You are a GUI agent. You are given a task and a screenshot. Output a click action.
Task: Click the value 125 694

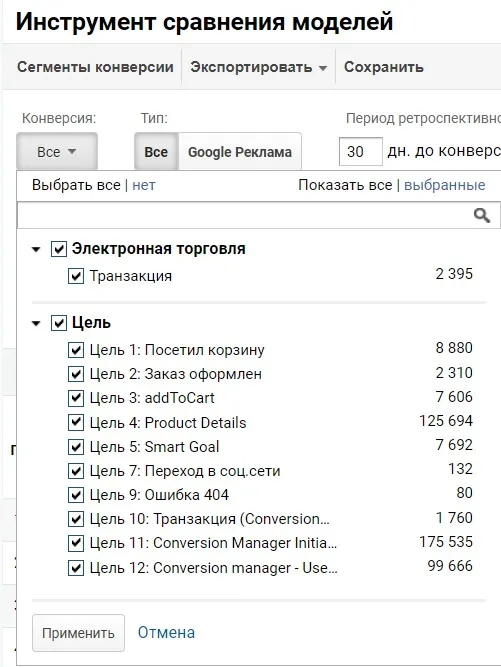coord(446,421)
